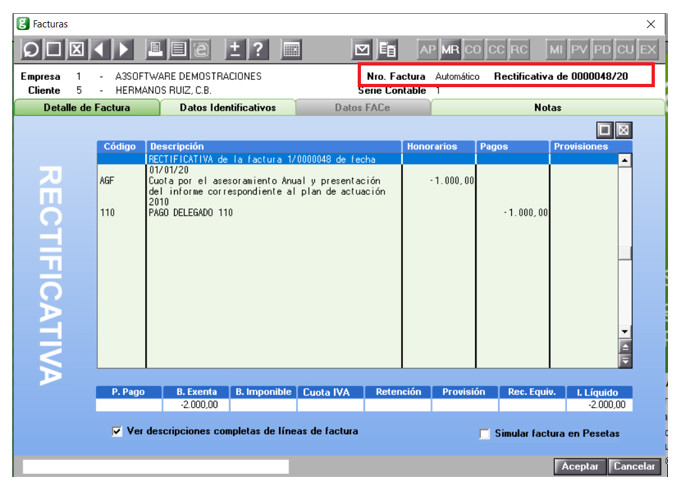Go to next invoice with right arrow
The image size is (676, 482).
(x=123, y=49)
